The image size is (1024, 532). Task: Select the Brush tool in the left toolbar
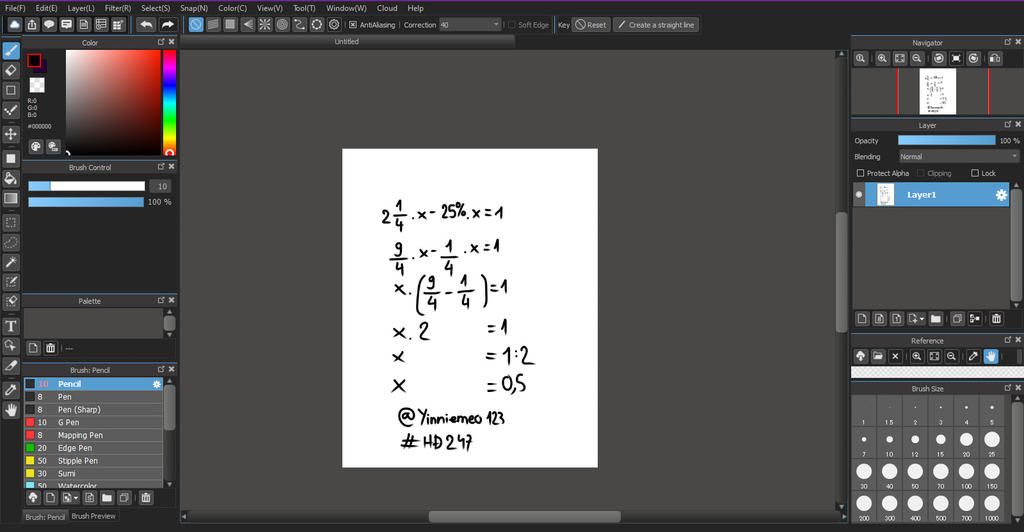pos(11,50)
